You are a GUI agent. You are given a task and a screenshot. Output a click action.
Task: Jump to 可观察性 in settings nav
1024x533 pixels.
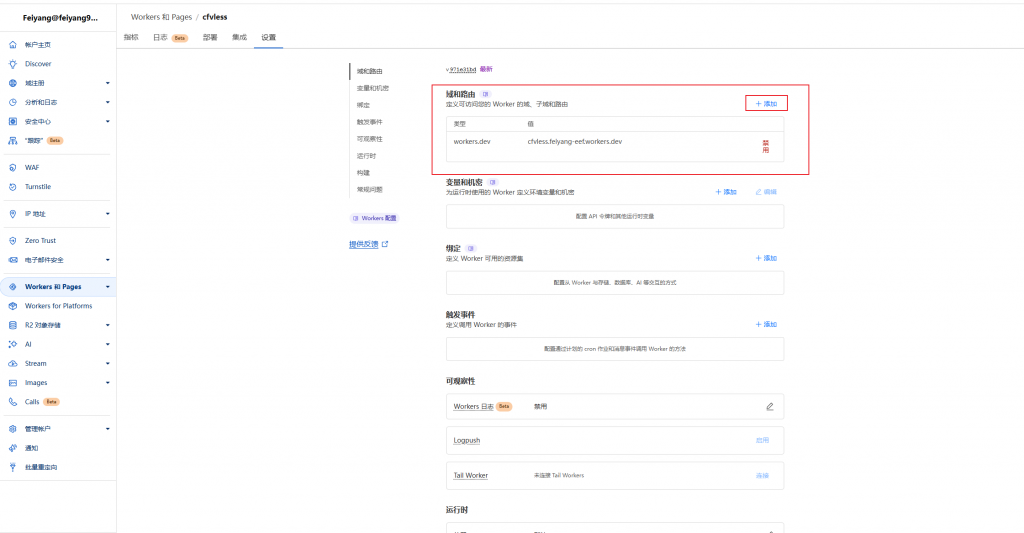click(x=370, y=139)
